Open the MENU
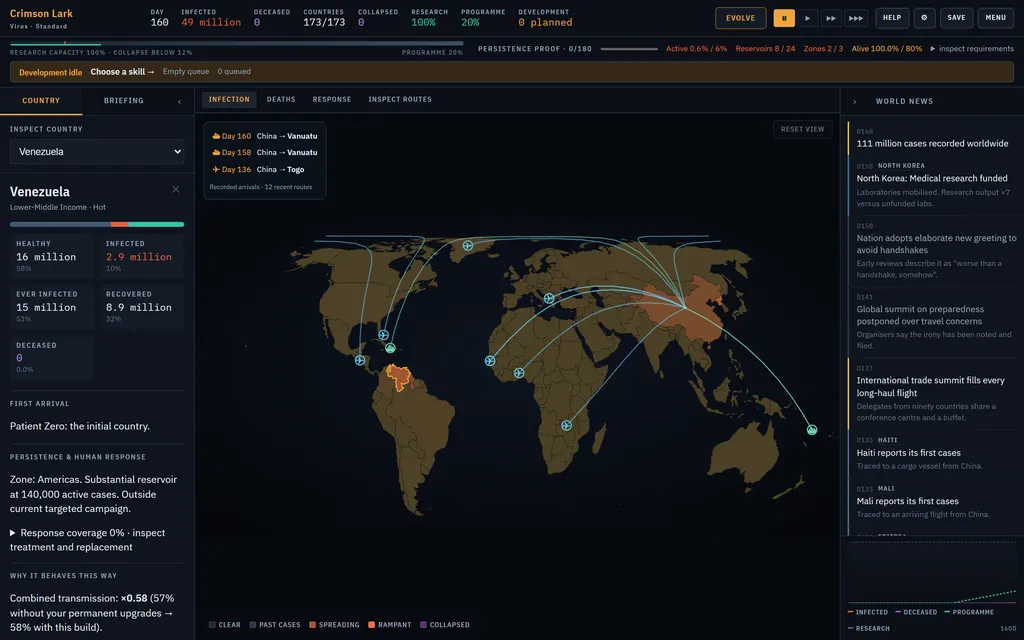 [995, 18]
